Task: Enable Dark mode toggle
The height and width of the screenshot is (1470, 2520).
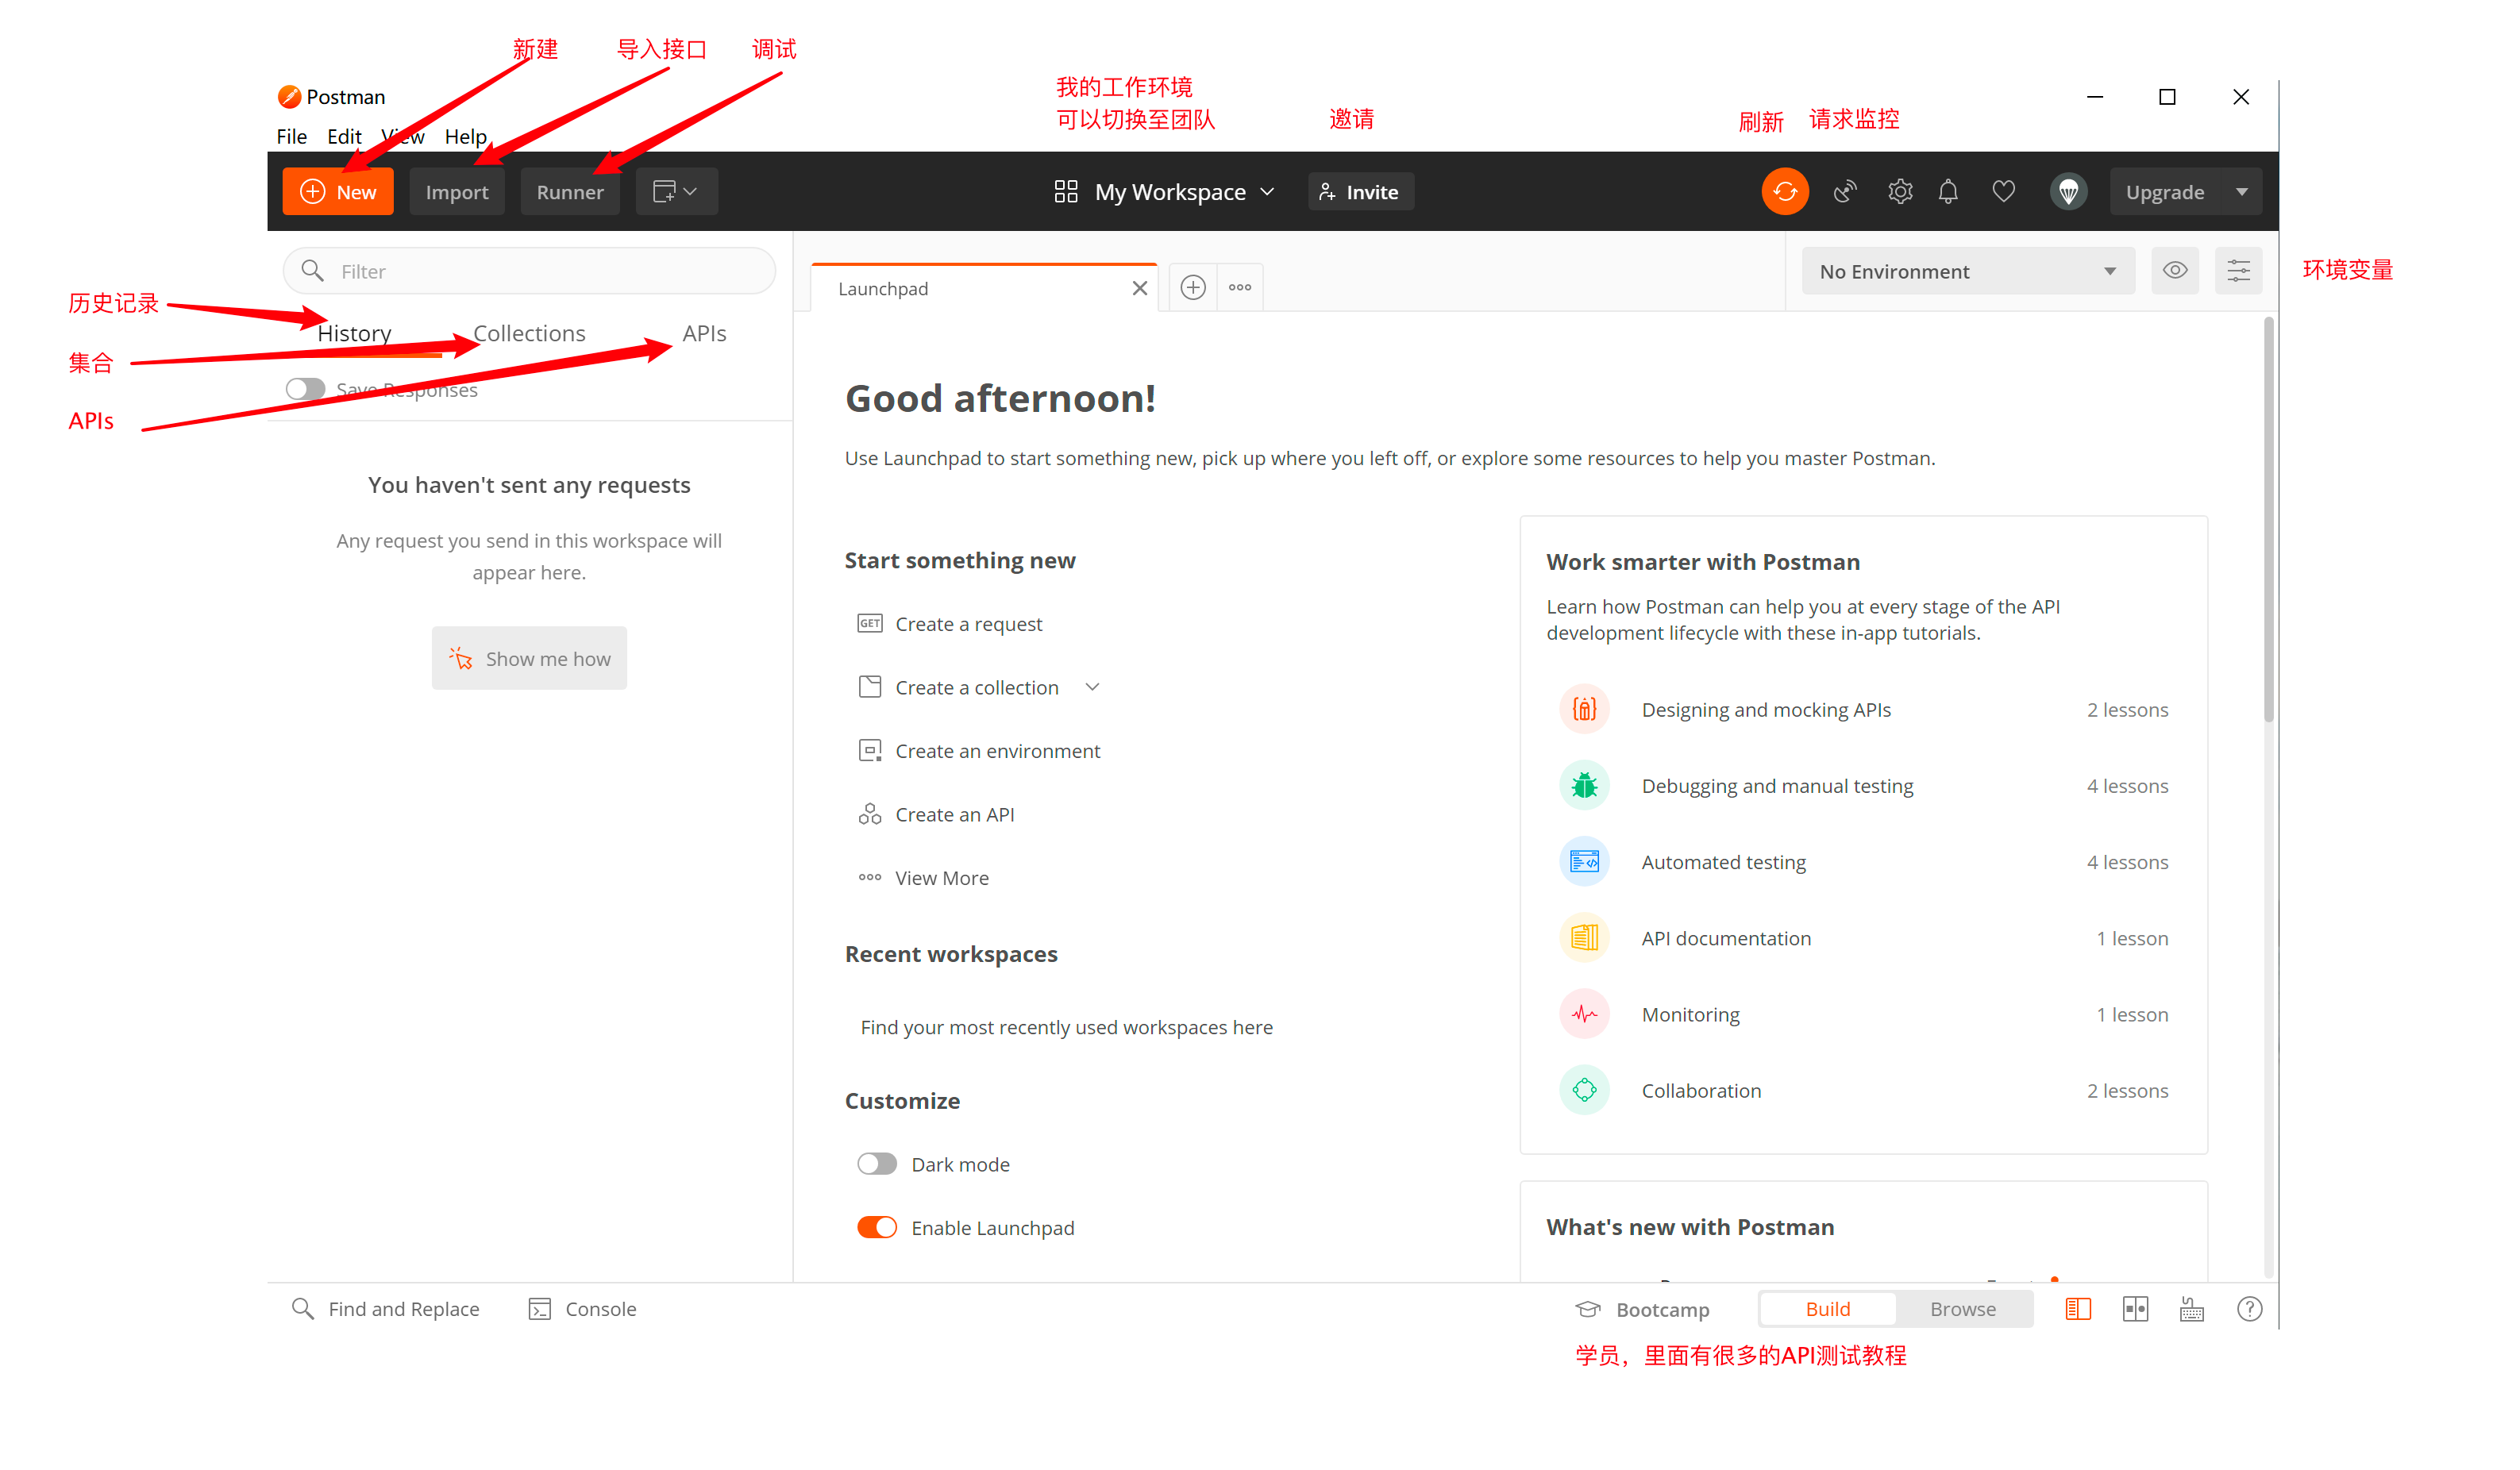Action: (876, 1164)
